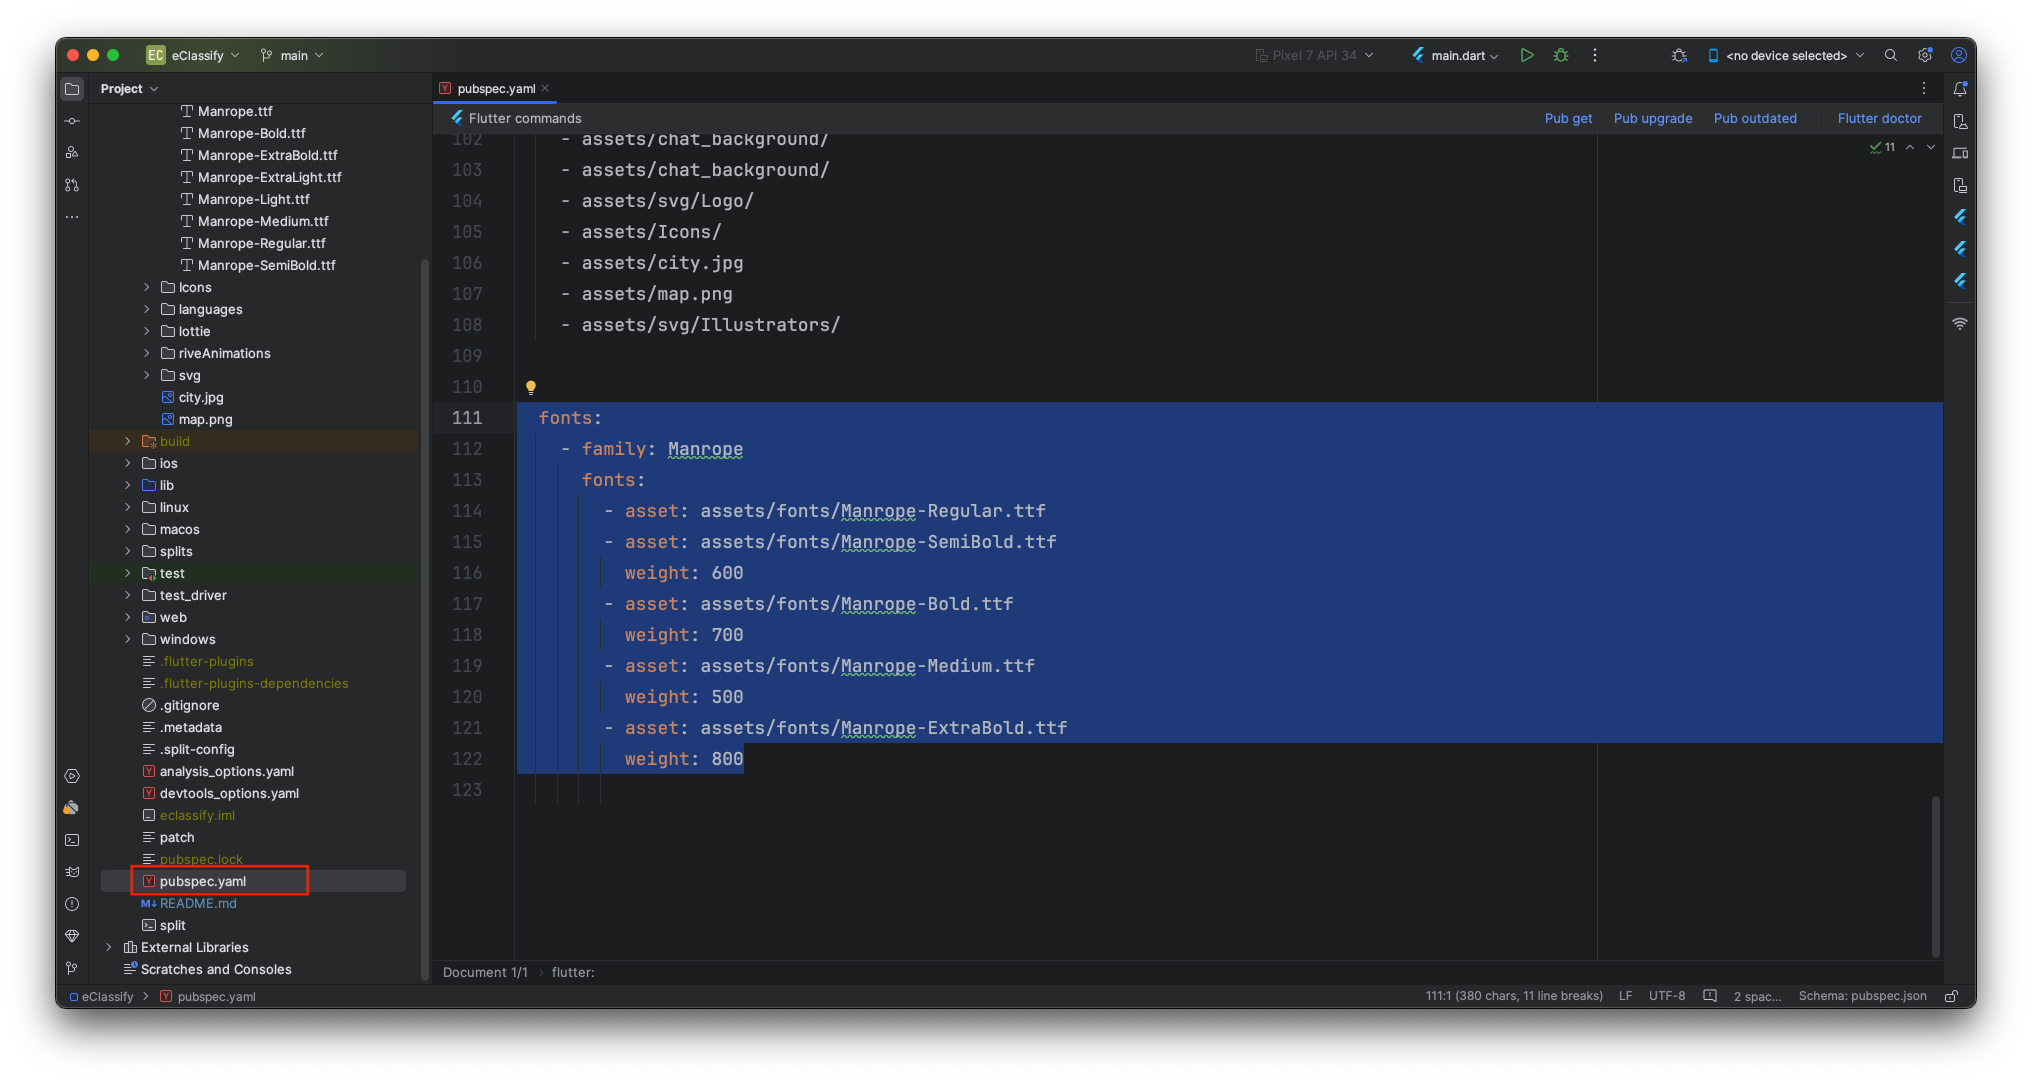Toggle the left panel collapse icon
Image resolution: width=2032 pixels, height=1082 pixels.
(x=73, y=87)
